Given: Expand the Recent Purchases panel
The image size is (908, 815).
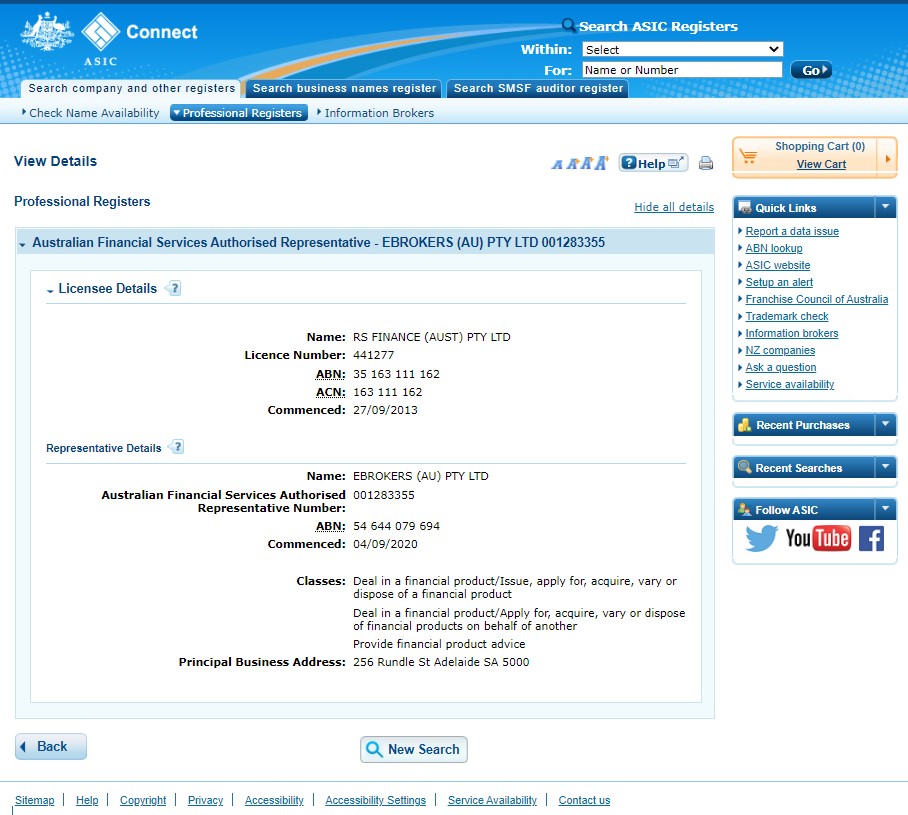Looking at the screenshot, I should [885, 425].
